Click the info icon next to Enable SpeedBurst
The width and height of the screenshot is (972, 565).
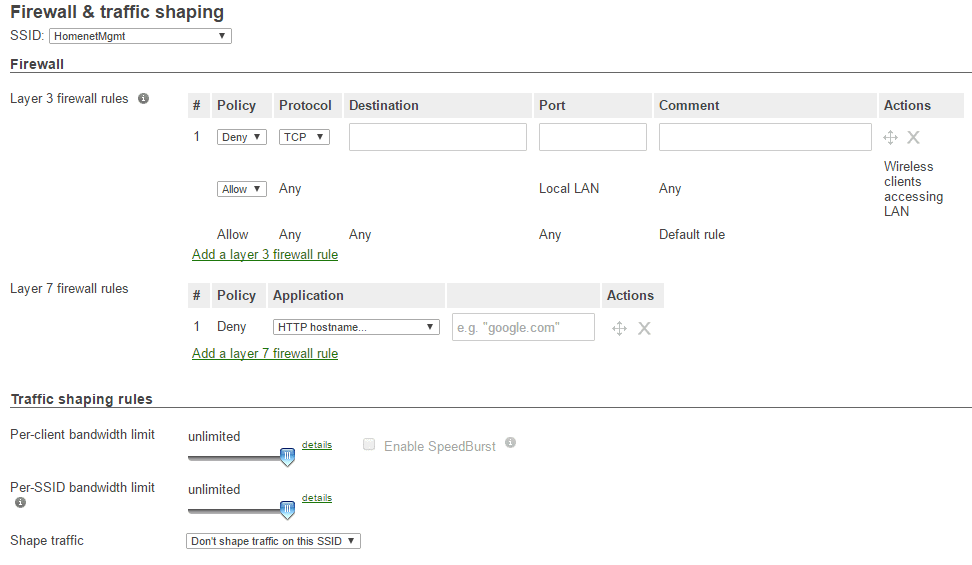click(510, 442)
